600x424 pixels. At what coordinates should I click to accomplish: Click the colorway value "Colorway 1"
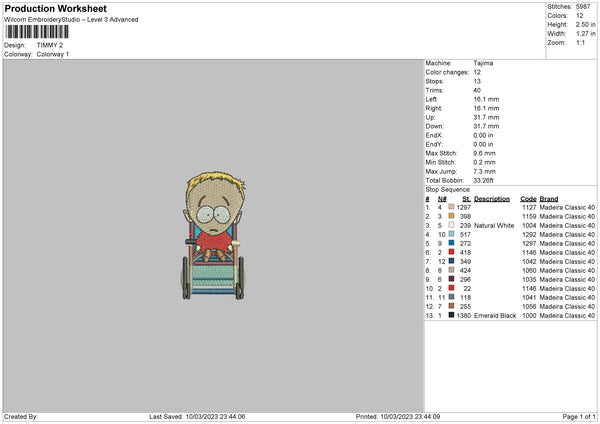tap(53, 54)
